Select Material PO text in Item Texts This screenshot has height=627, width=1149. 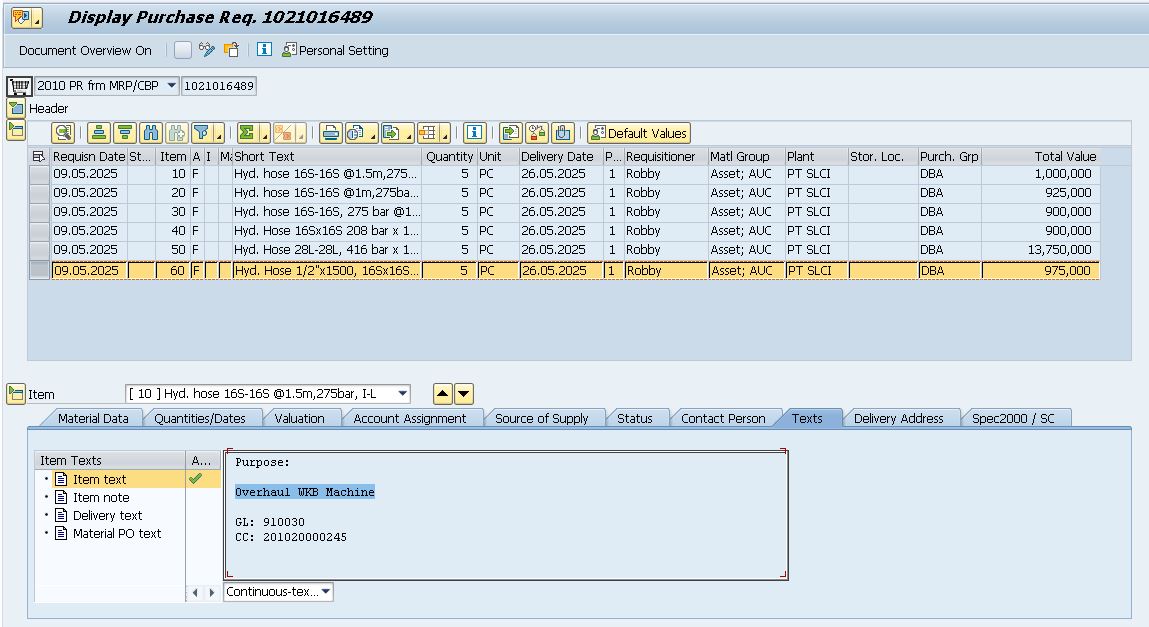(117, 534)
